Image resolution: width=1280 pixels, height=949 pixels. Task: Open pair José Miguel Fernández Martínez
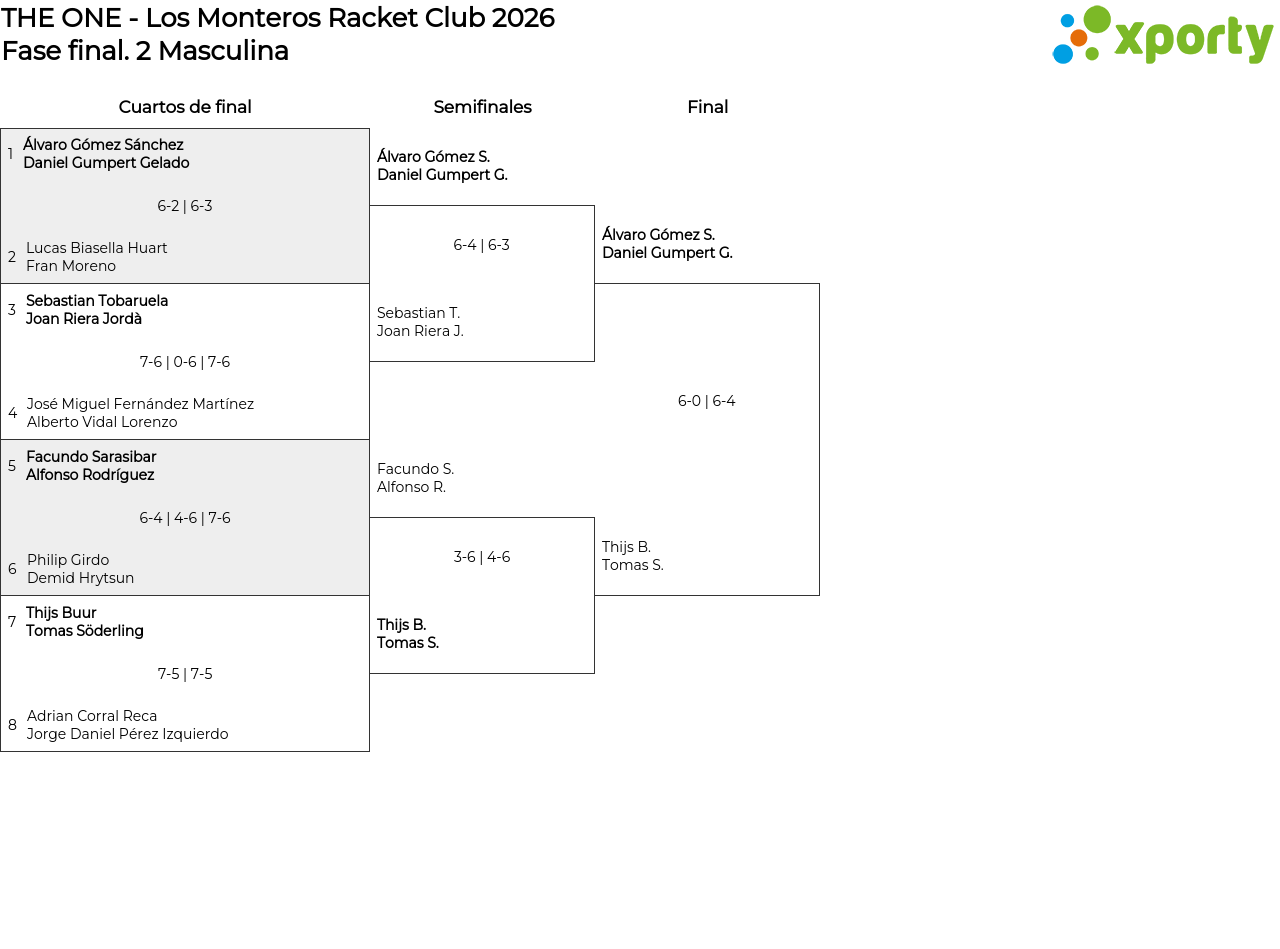click(140, 413)
